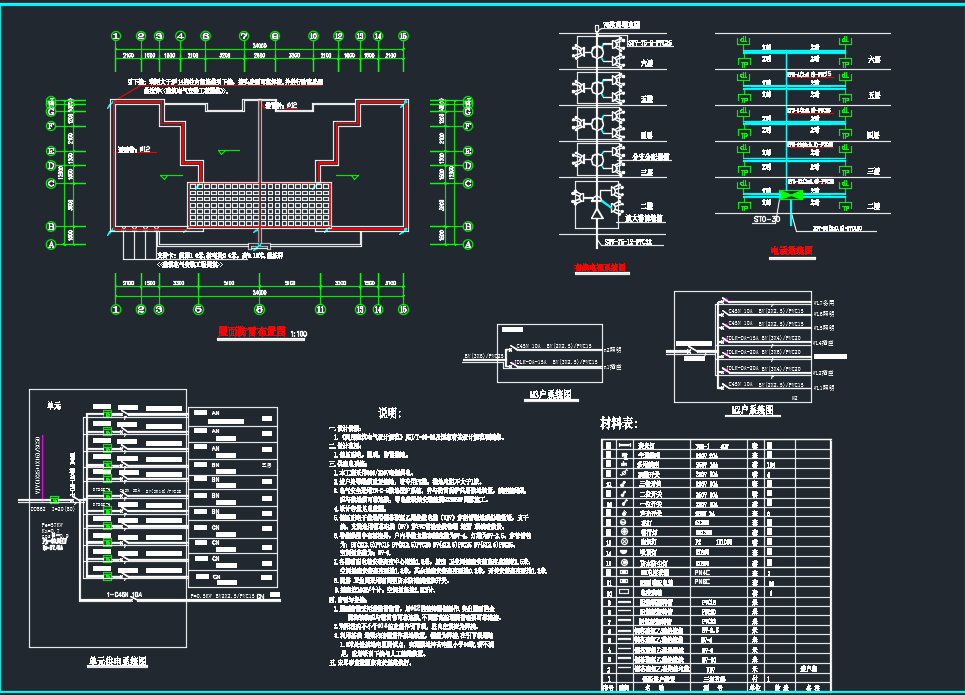The image size is (965, 695).
Task: Click grid axis bubble 10
Action: click(313, 36)
